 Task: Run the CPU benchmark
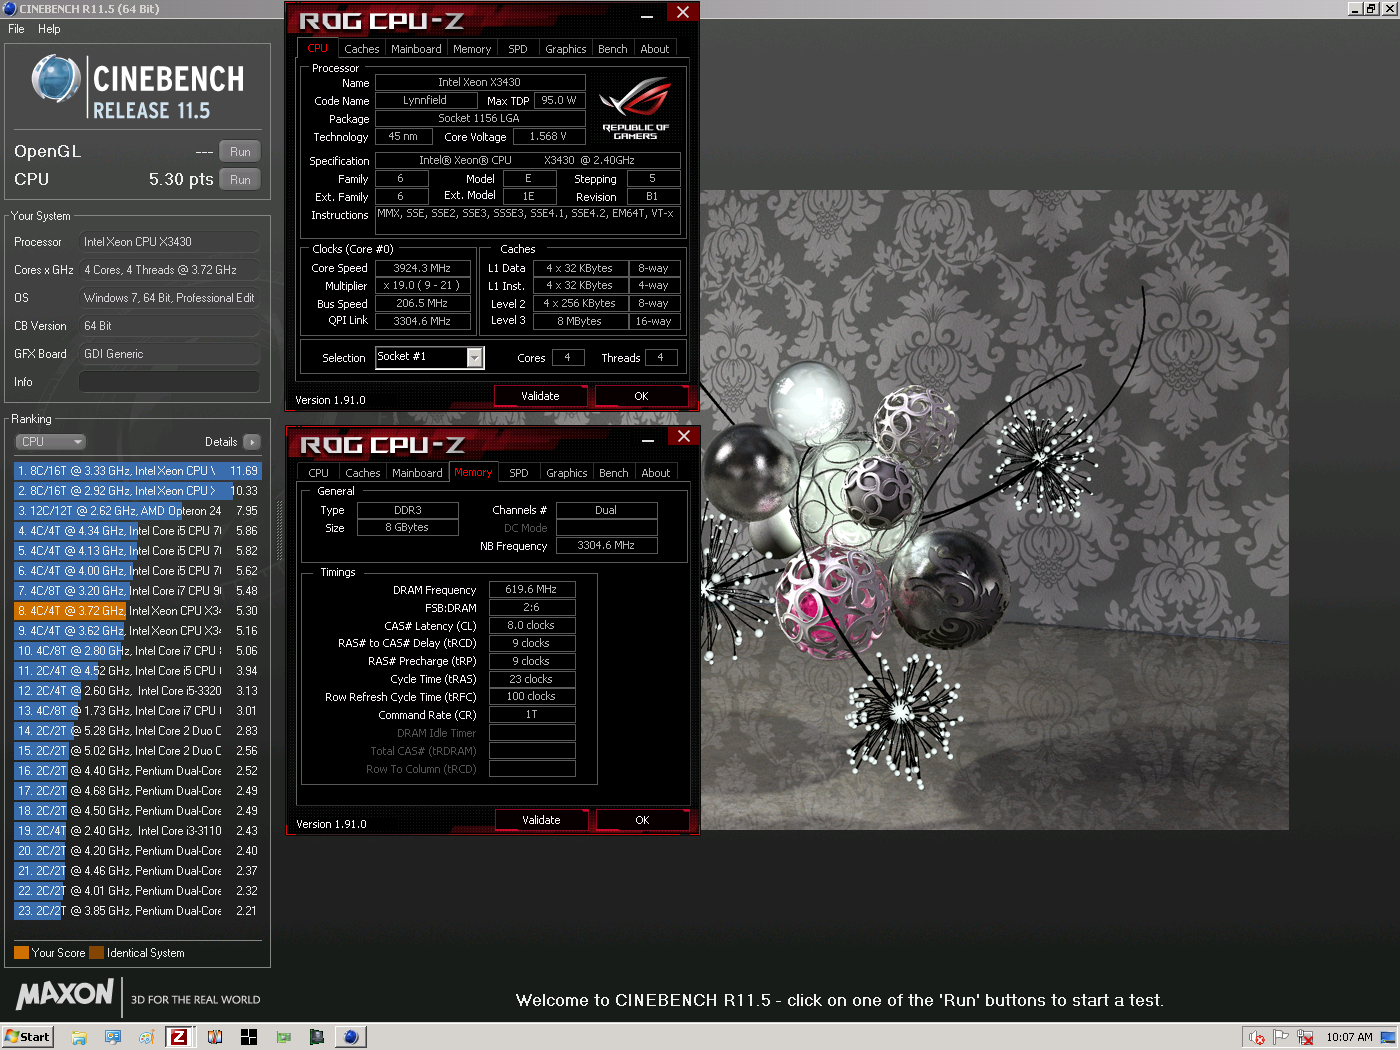240,180
